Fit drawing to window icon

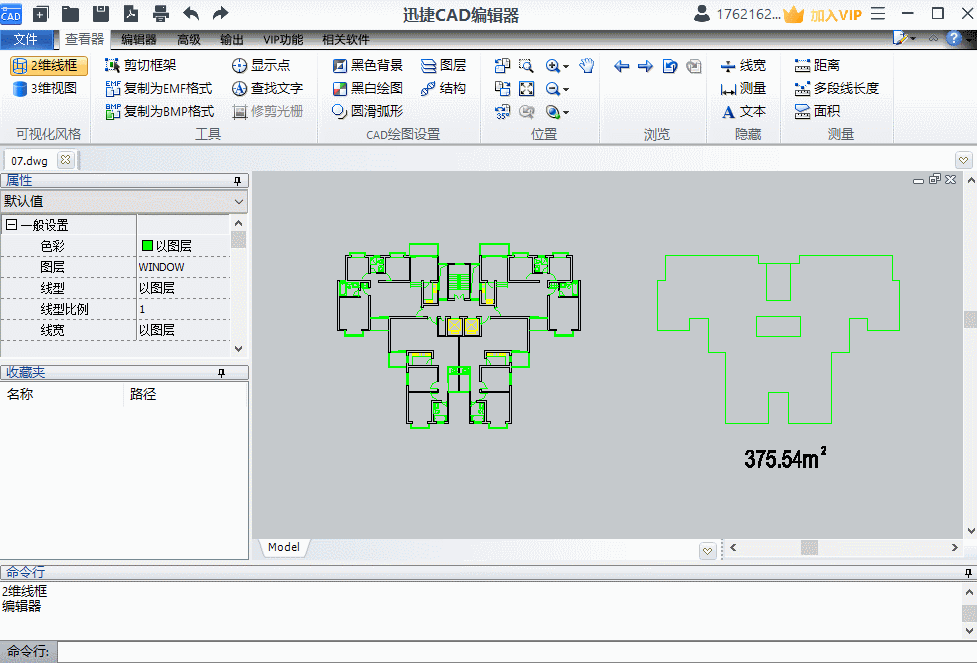pos(527,88)
